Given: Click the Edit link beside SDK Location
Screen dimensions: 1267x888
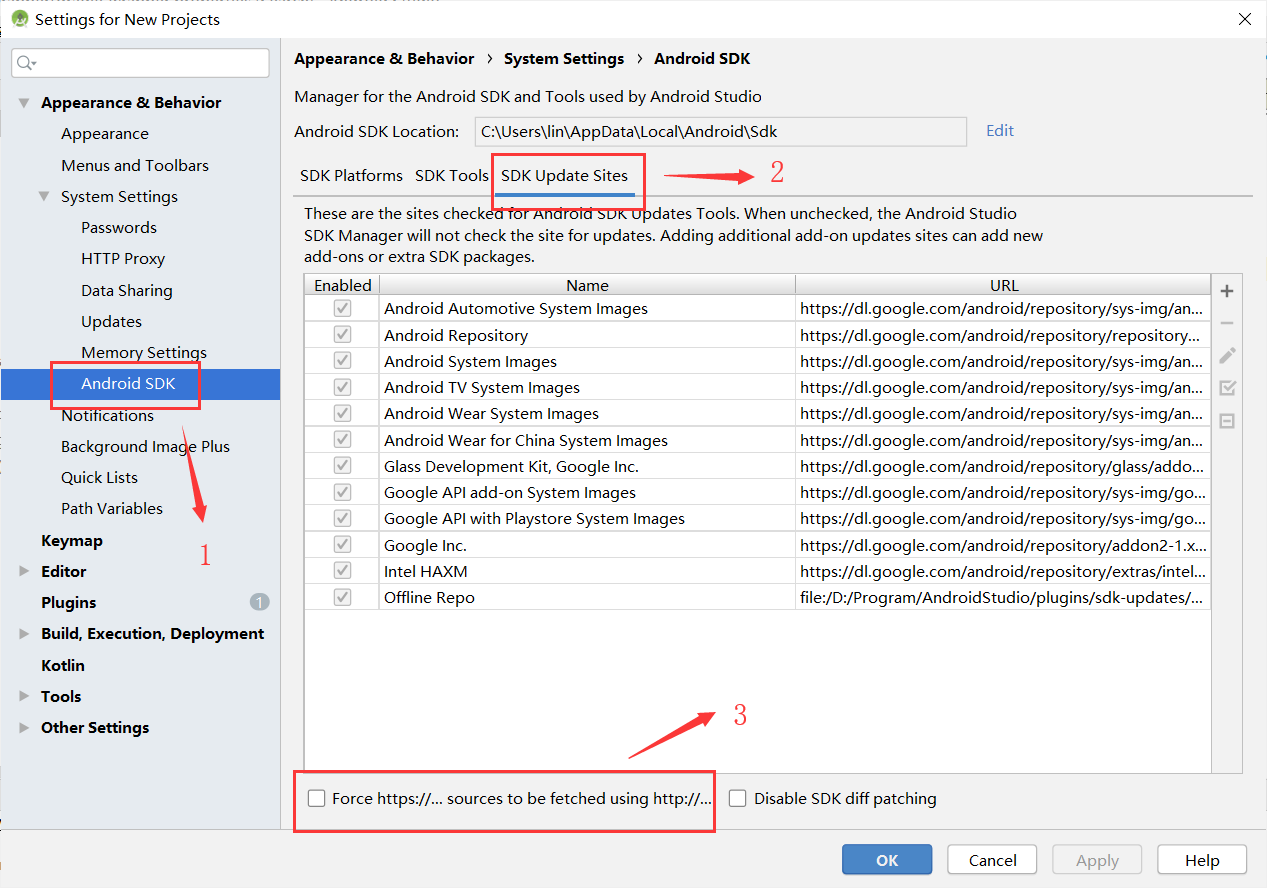Looking at the screenshot, I should (998, 131).
